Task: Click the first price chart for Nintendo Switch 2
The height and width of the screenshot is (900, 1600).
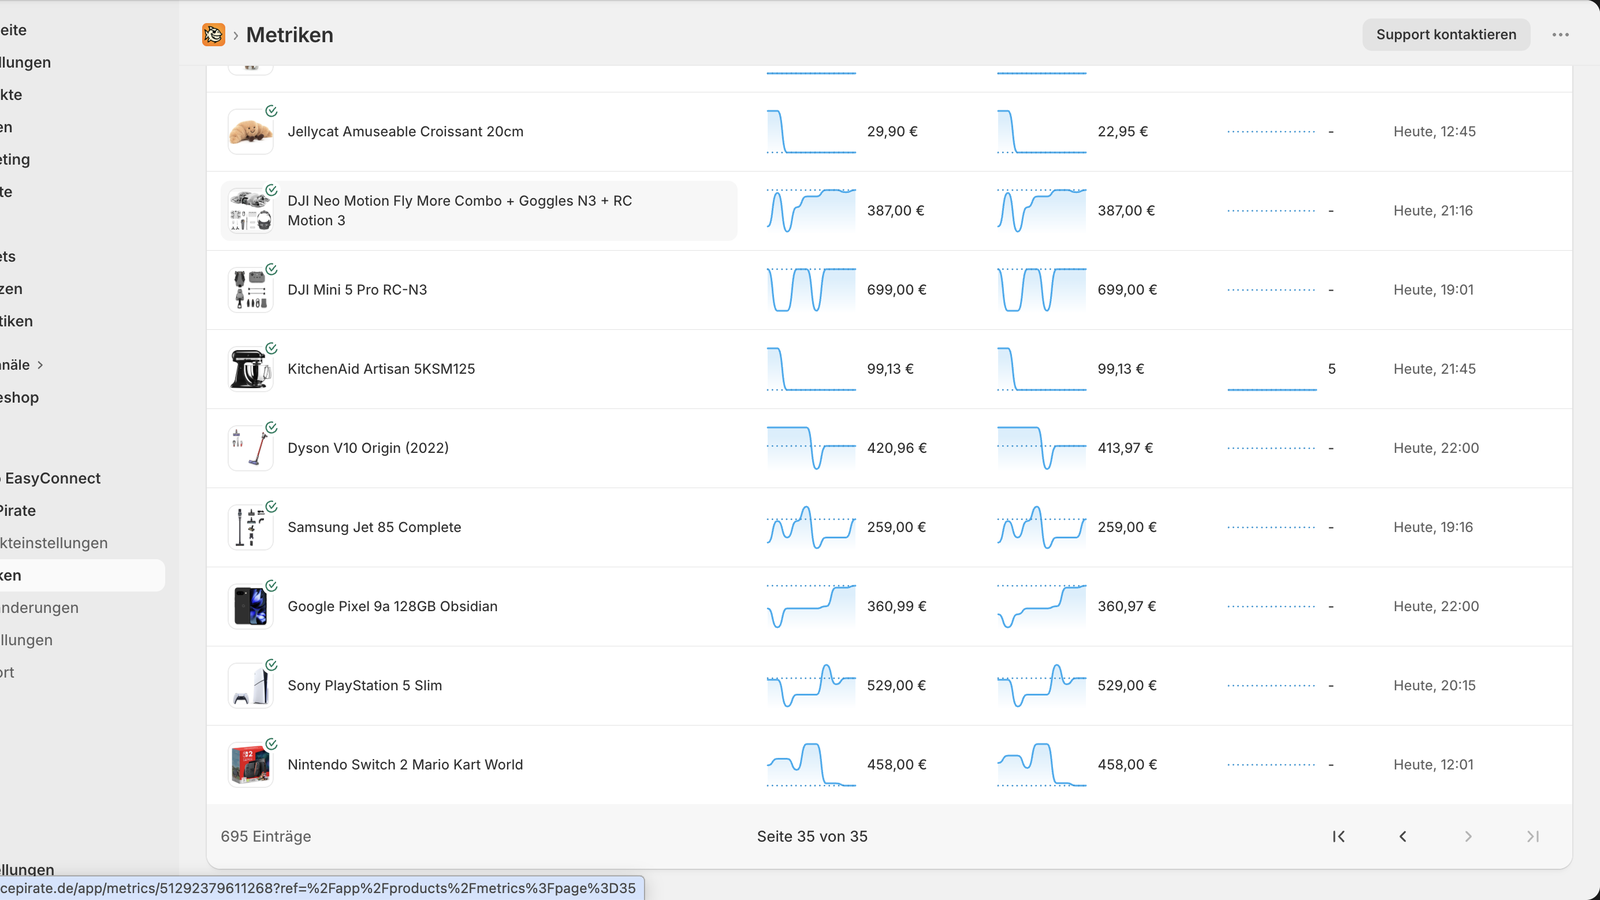Action: click(811, 764)
